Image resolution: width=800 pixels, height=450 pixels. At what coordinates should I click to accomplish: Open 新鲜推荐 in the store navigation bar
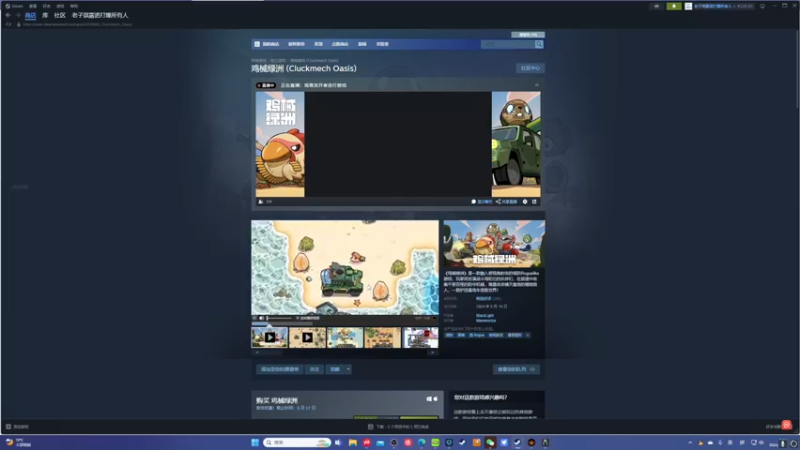[296, 44]
